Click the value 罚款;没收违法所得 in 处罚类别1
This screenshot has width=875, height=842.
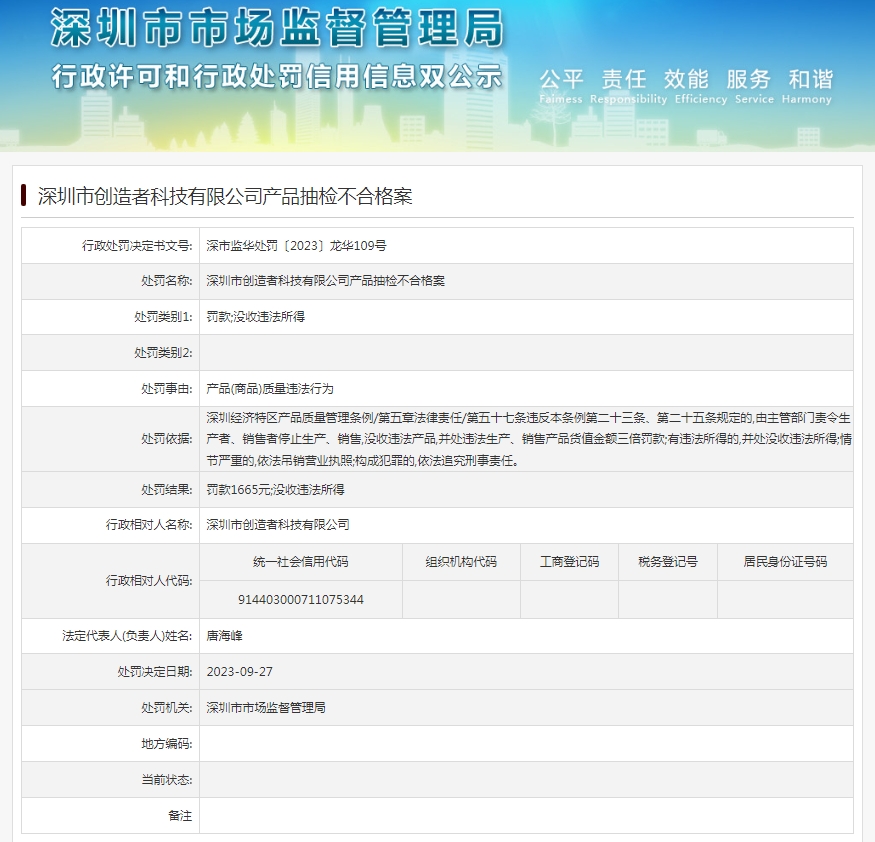[x=256, y=317]
